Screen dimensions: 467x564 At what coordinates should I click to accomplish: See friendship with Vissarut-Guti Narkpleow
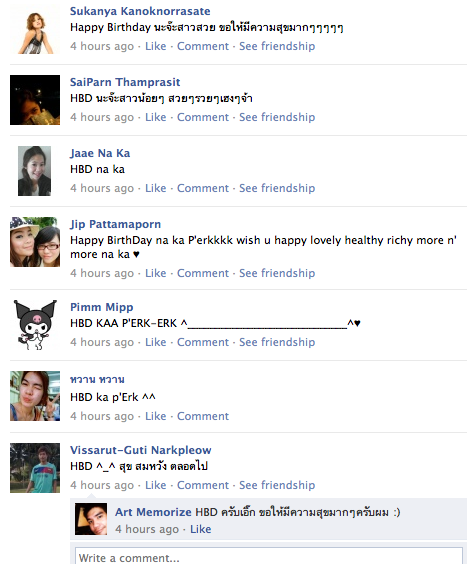point(277,485)
